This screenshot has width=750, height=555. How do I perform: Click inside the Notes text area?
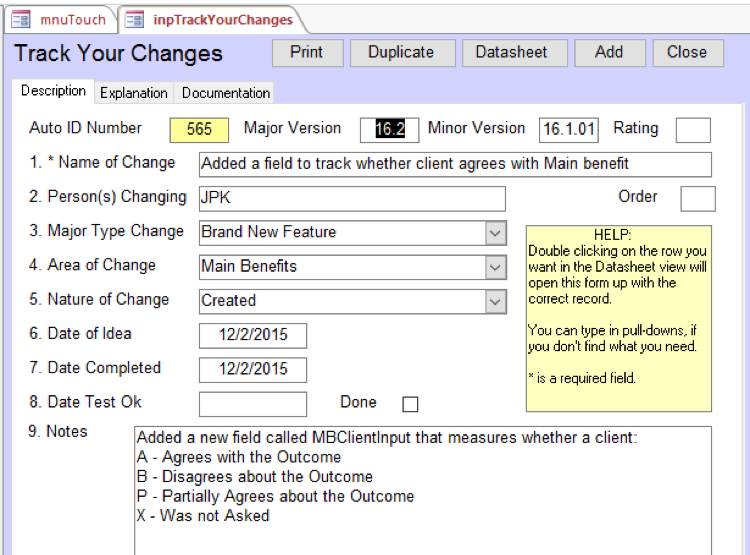423,490
